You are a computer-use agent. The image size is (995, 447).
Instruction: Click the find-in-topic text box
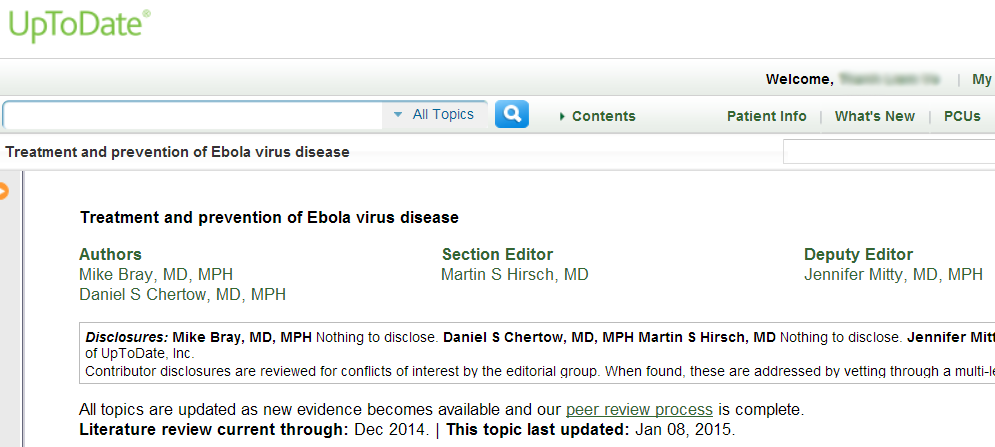889,152
